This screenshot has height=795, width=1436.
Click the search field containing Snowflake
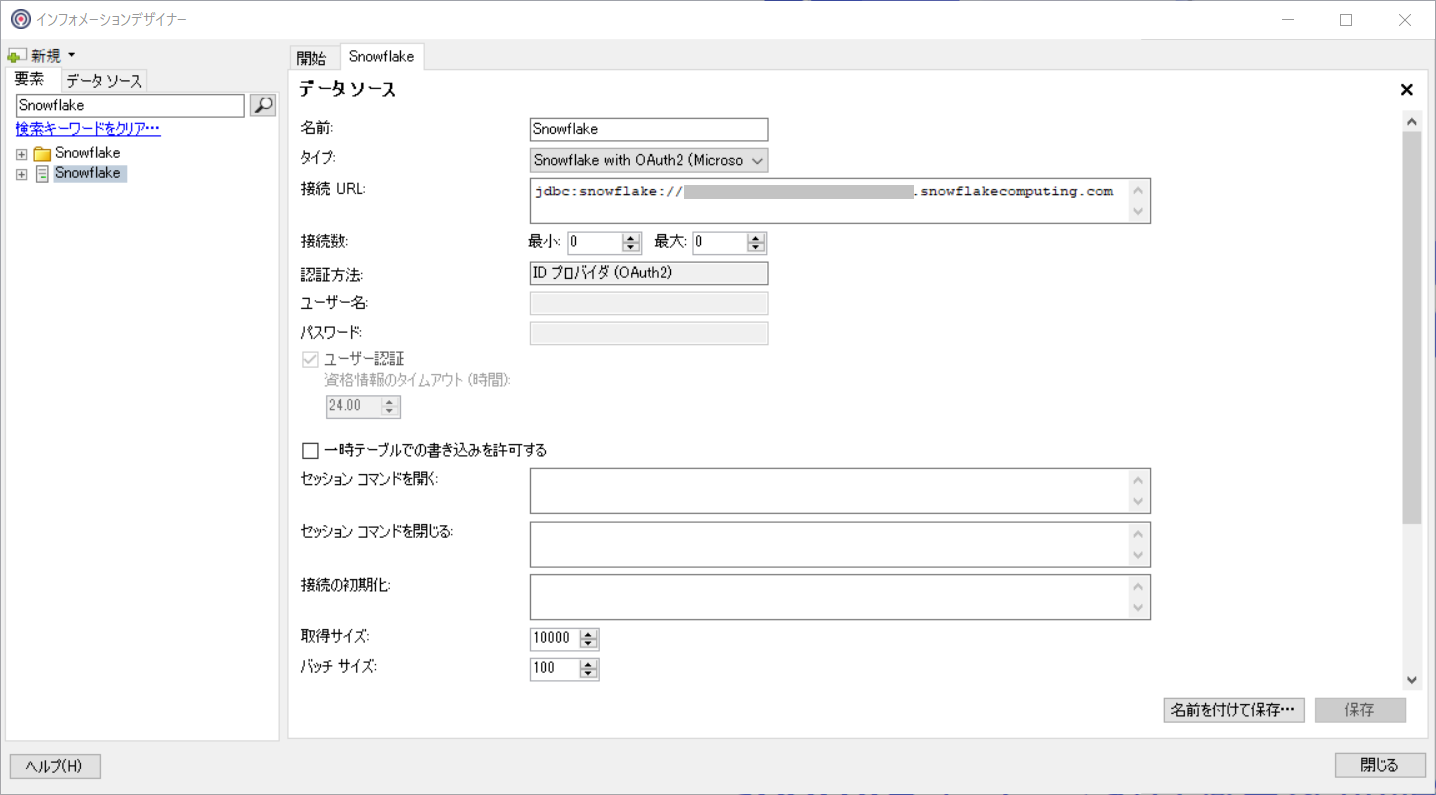pyautogui.click(x=130, y=105)
